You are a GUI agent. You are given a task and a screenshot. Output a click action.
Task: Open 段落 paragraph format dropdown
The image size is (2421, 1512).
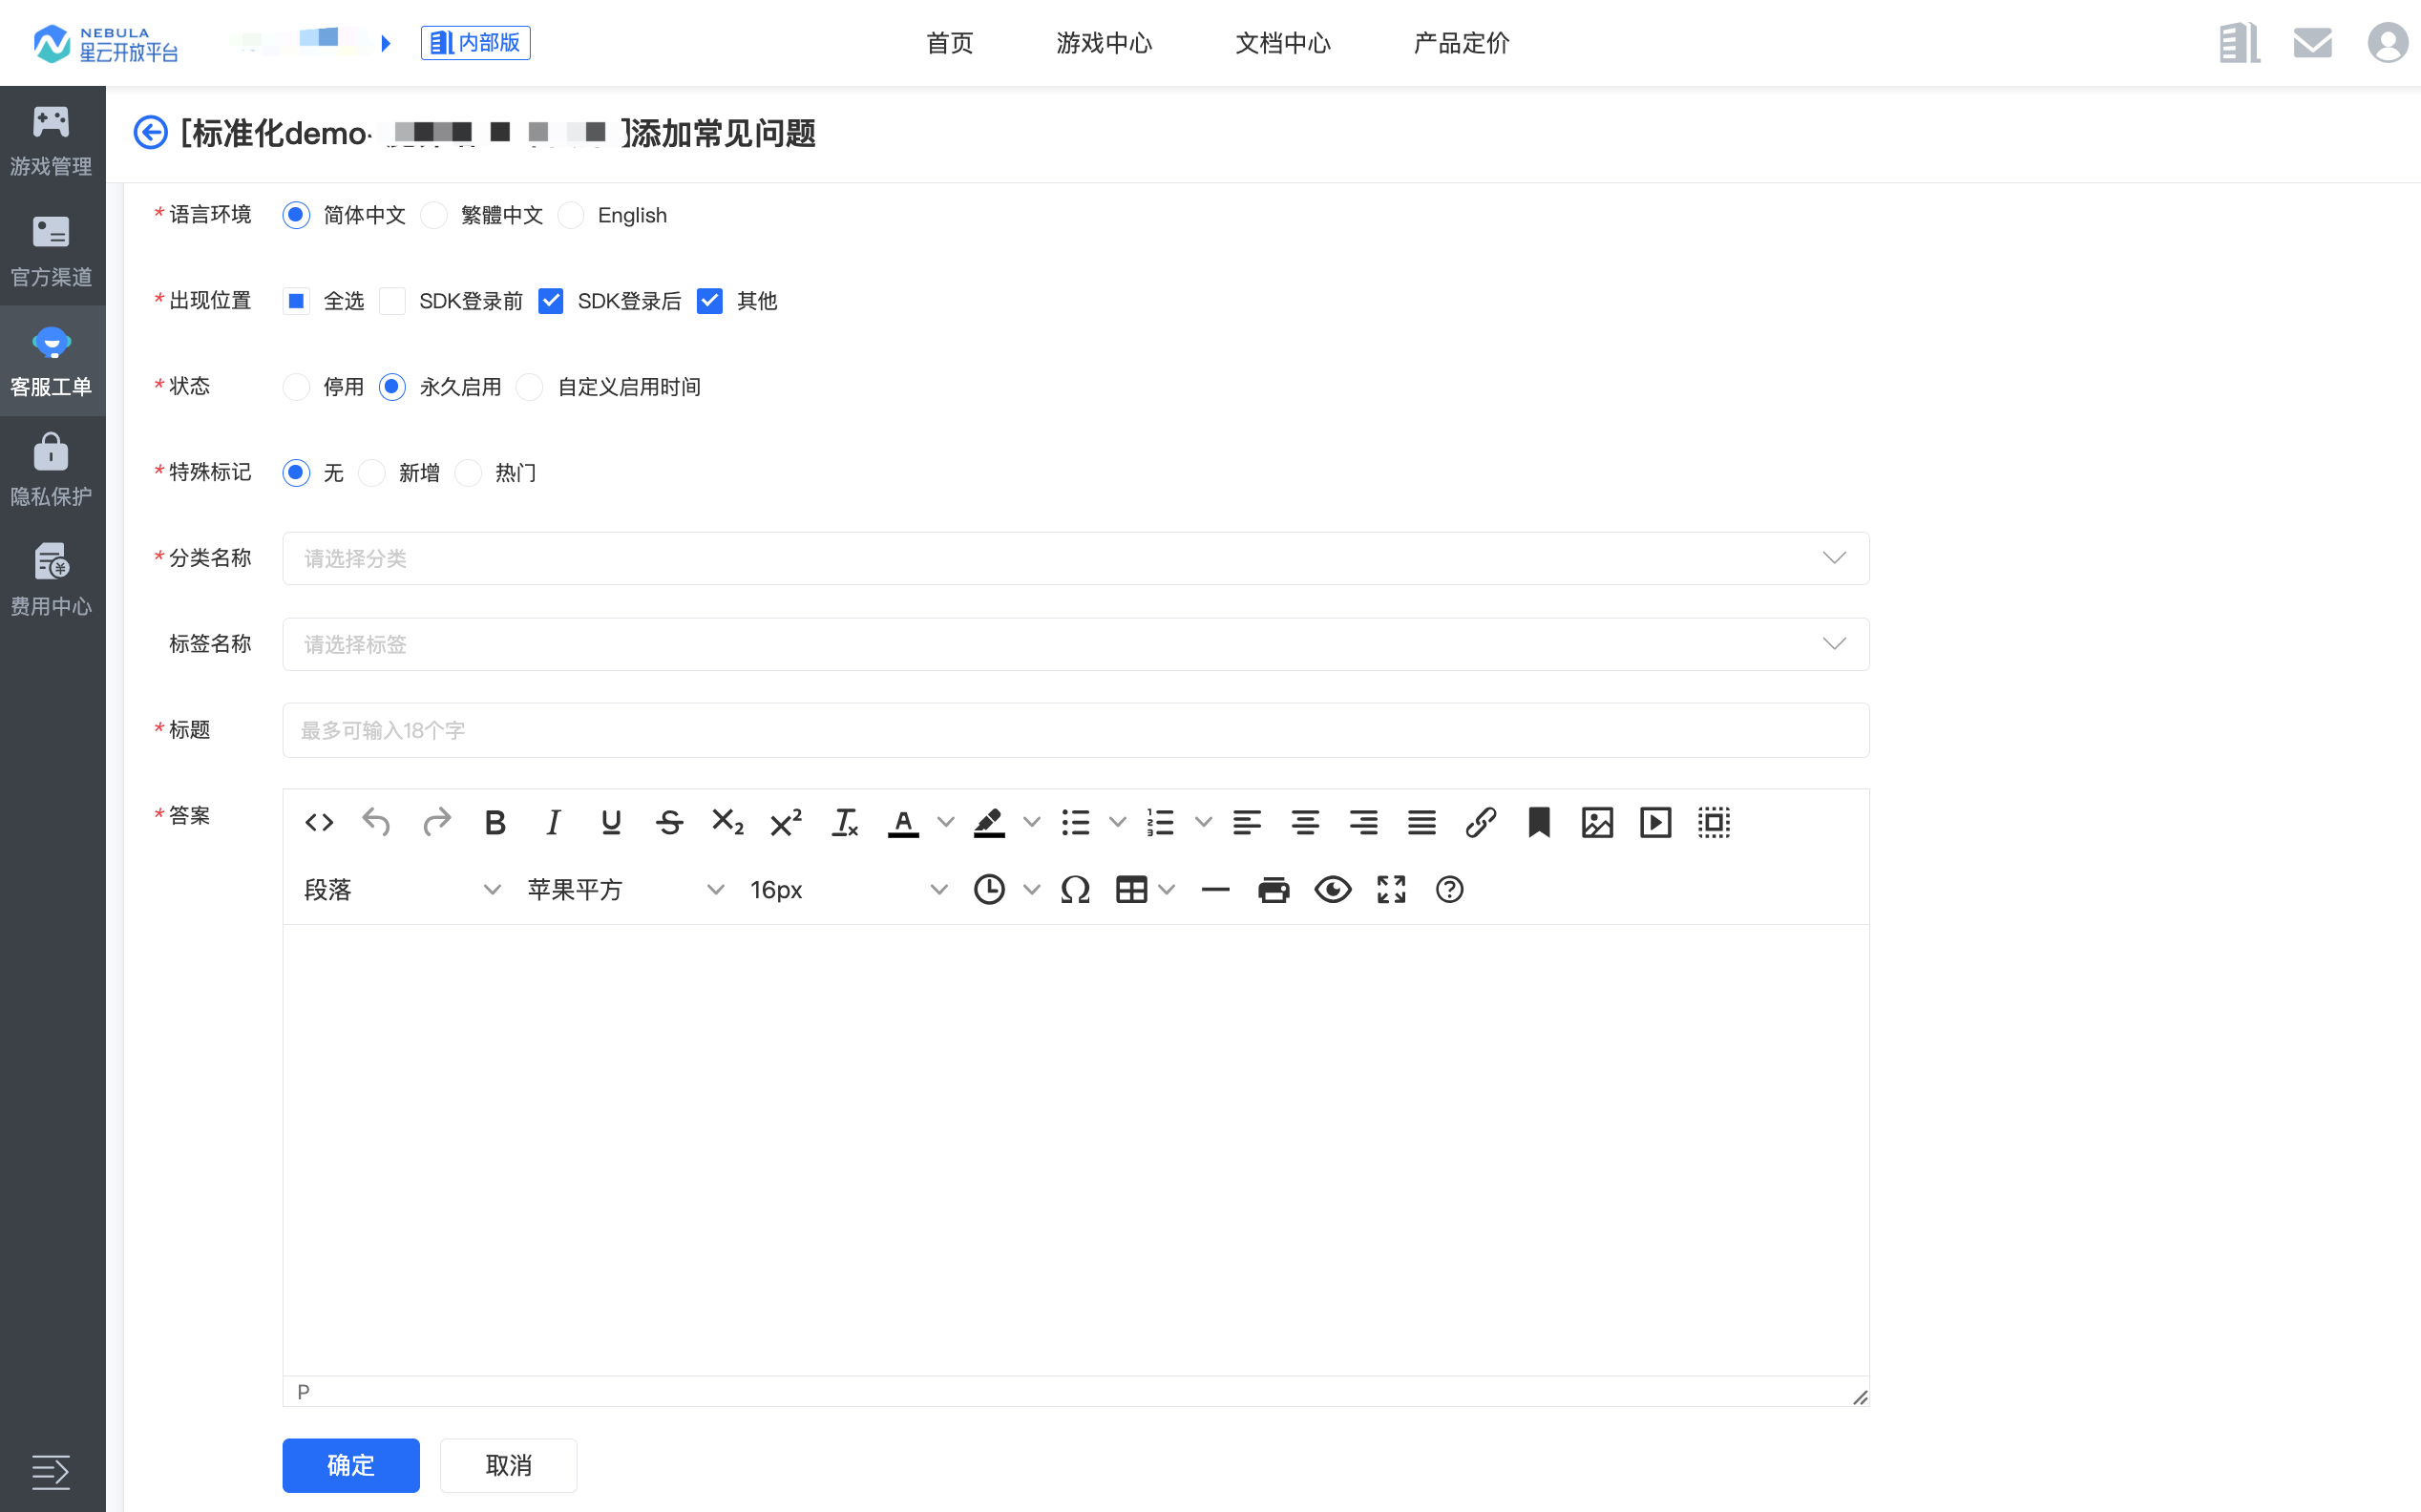[x=402, y=889]
